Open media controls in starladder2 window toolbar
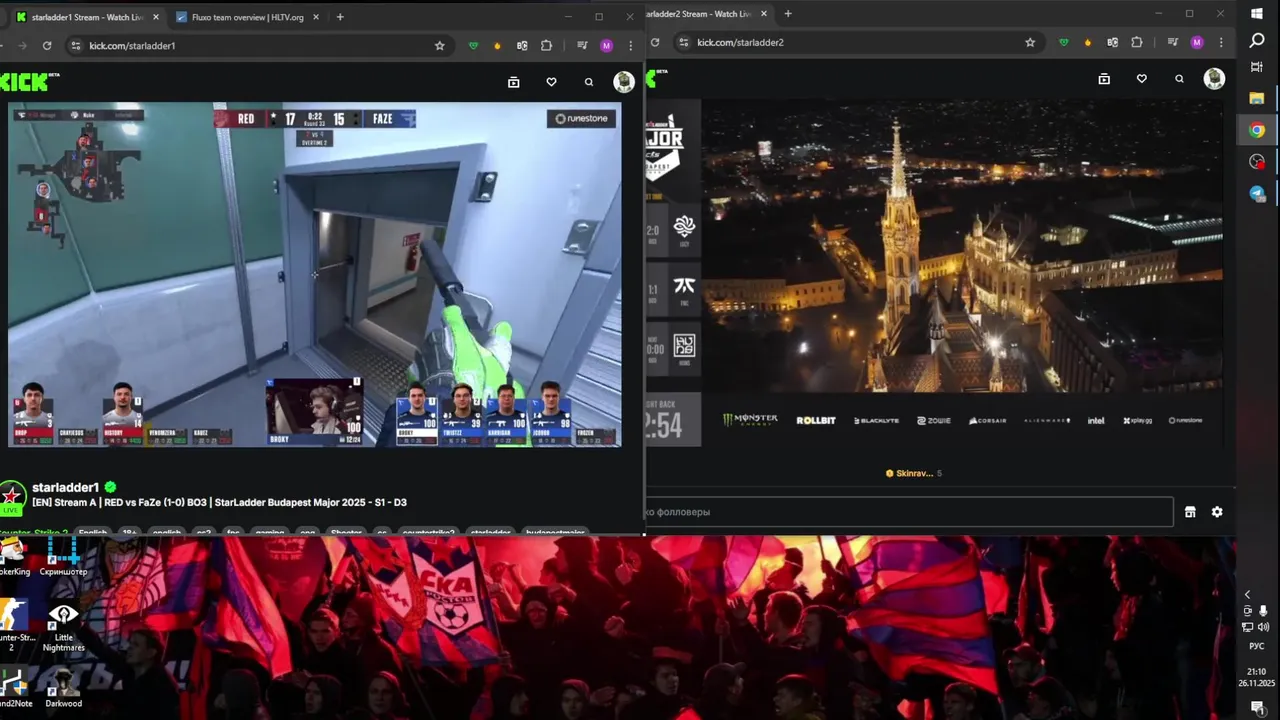Viewport: 1280px width, 720px height. tap(1173, 42)
